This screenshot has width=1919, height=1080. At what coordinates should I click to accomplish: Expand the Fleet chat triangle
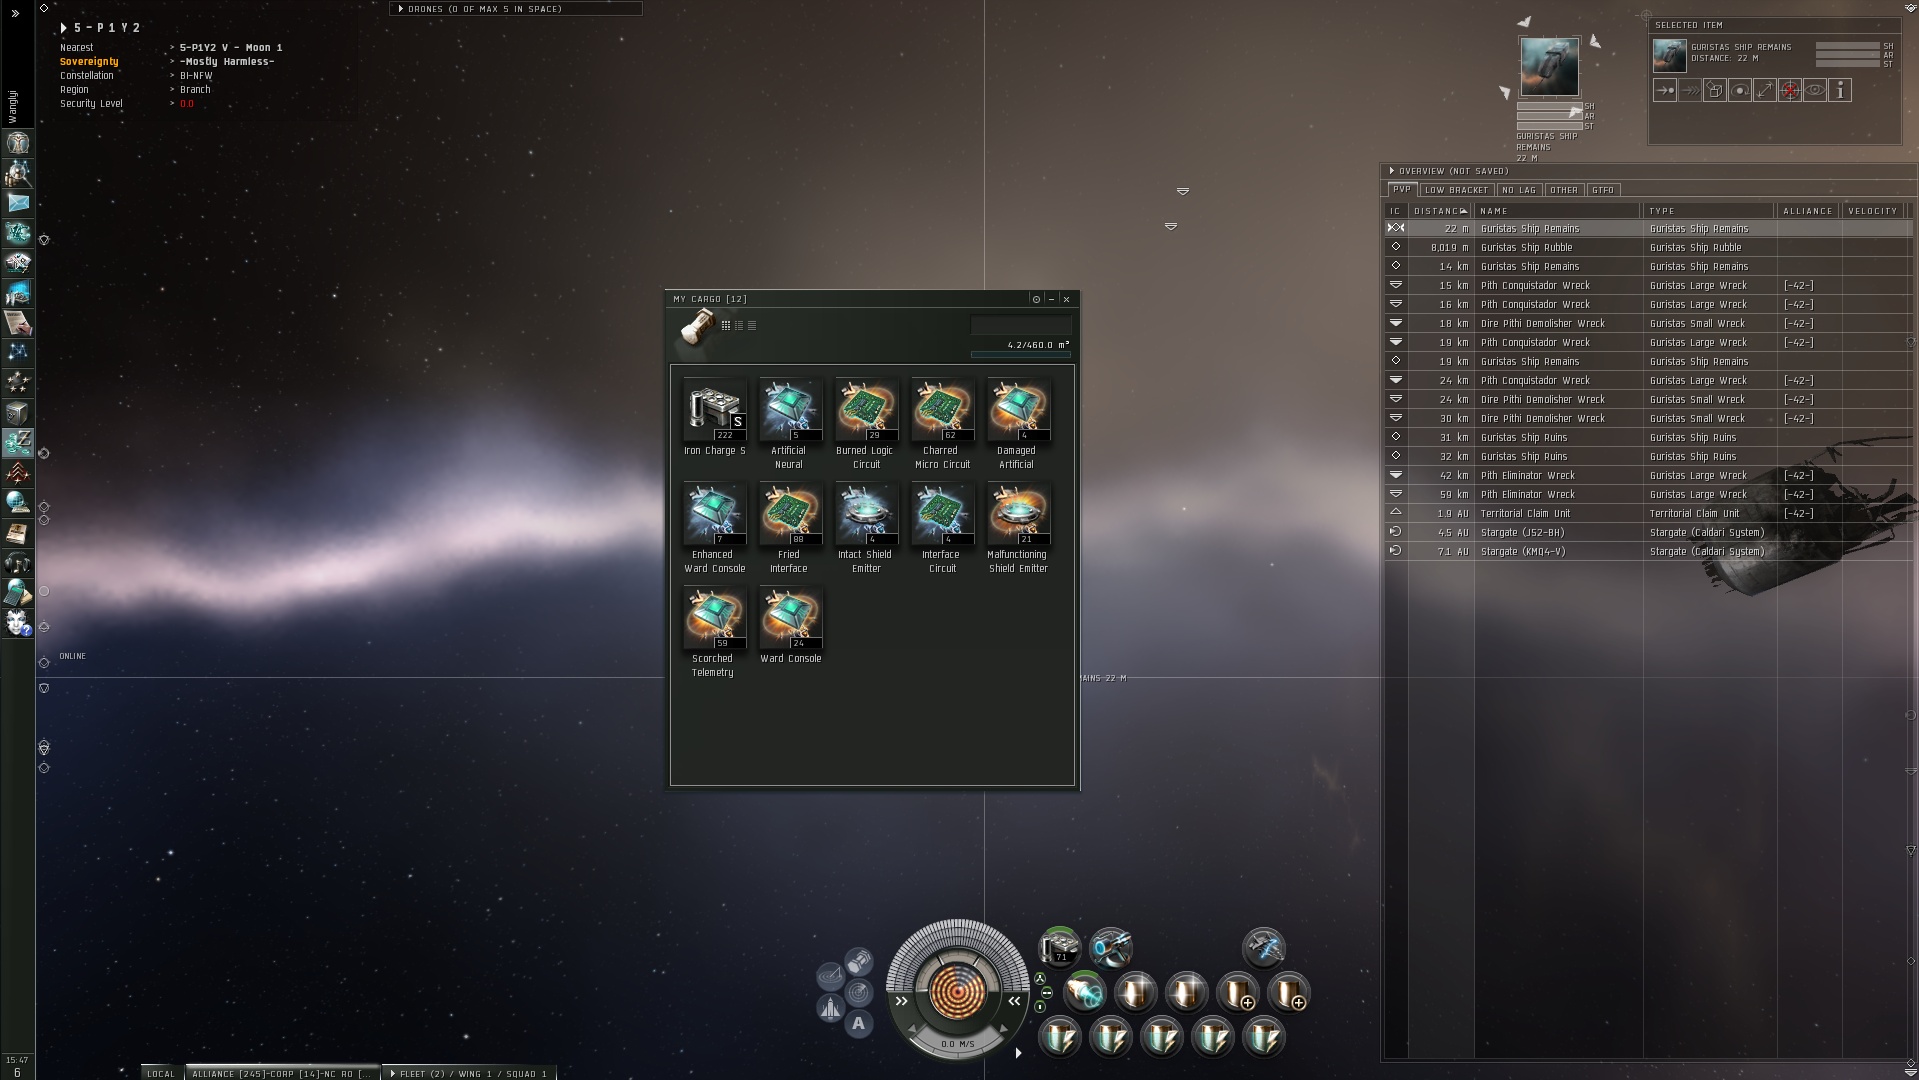click(393, 1074)
